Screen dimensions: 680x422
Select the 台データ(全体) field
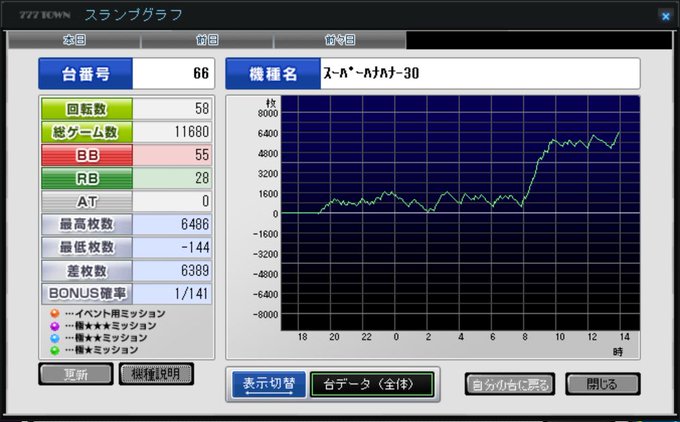point(372,384)
